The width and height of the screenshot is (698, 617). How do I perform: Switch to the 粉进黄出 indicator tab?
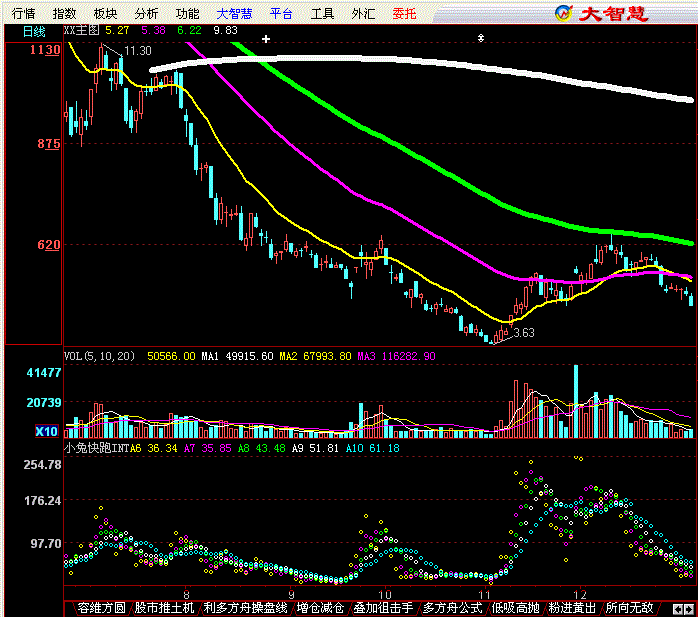coord(572,608)
